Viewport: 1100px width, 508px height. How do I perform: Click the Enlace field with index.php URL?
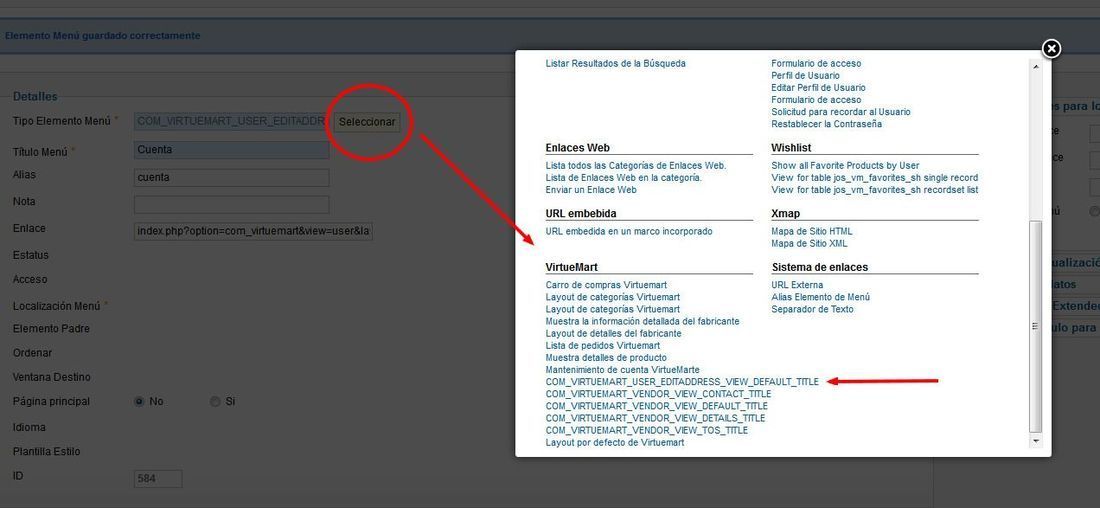253,232
